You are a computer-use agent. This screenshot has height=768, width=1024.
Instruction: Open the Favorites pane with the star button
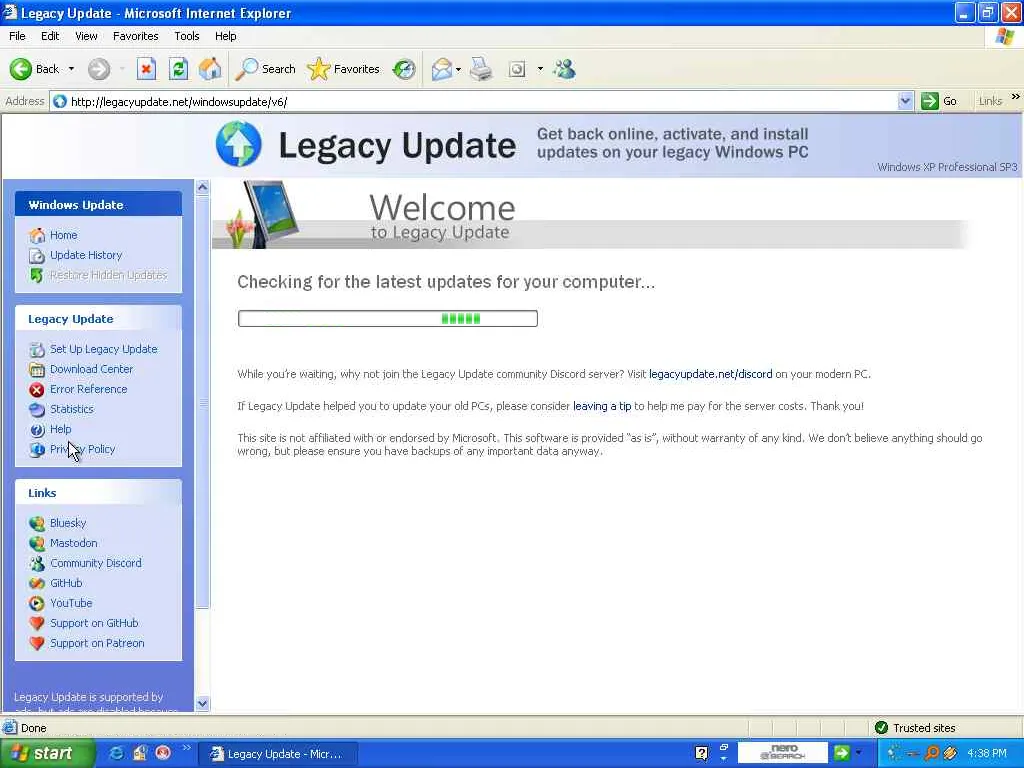(x=344, y=69)
